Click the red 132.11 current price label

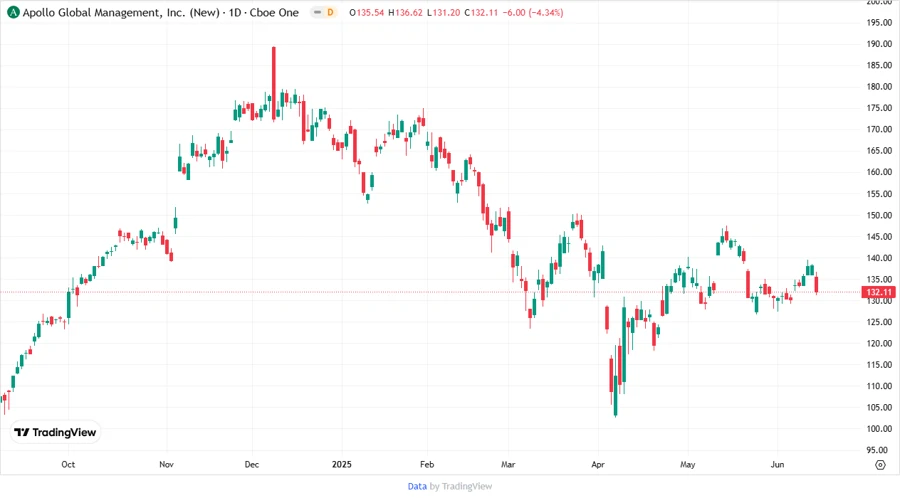pos(878,292)
